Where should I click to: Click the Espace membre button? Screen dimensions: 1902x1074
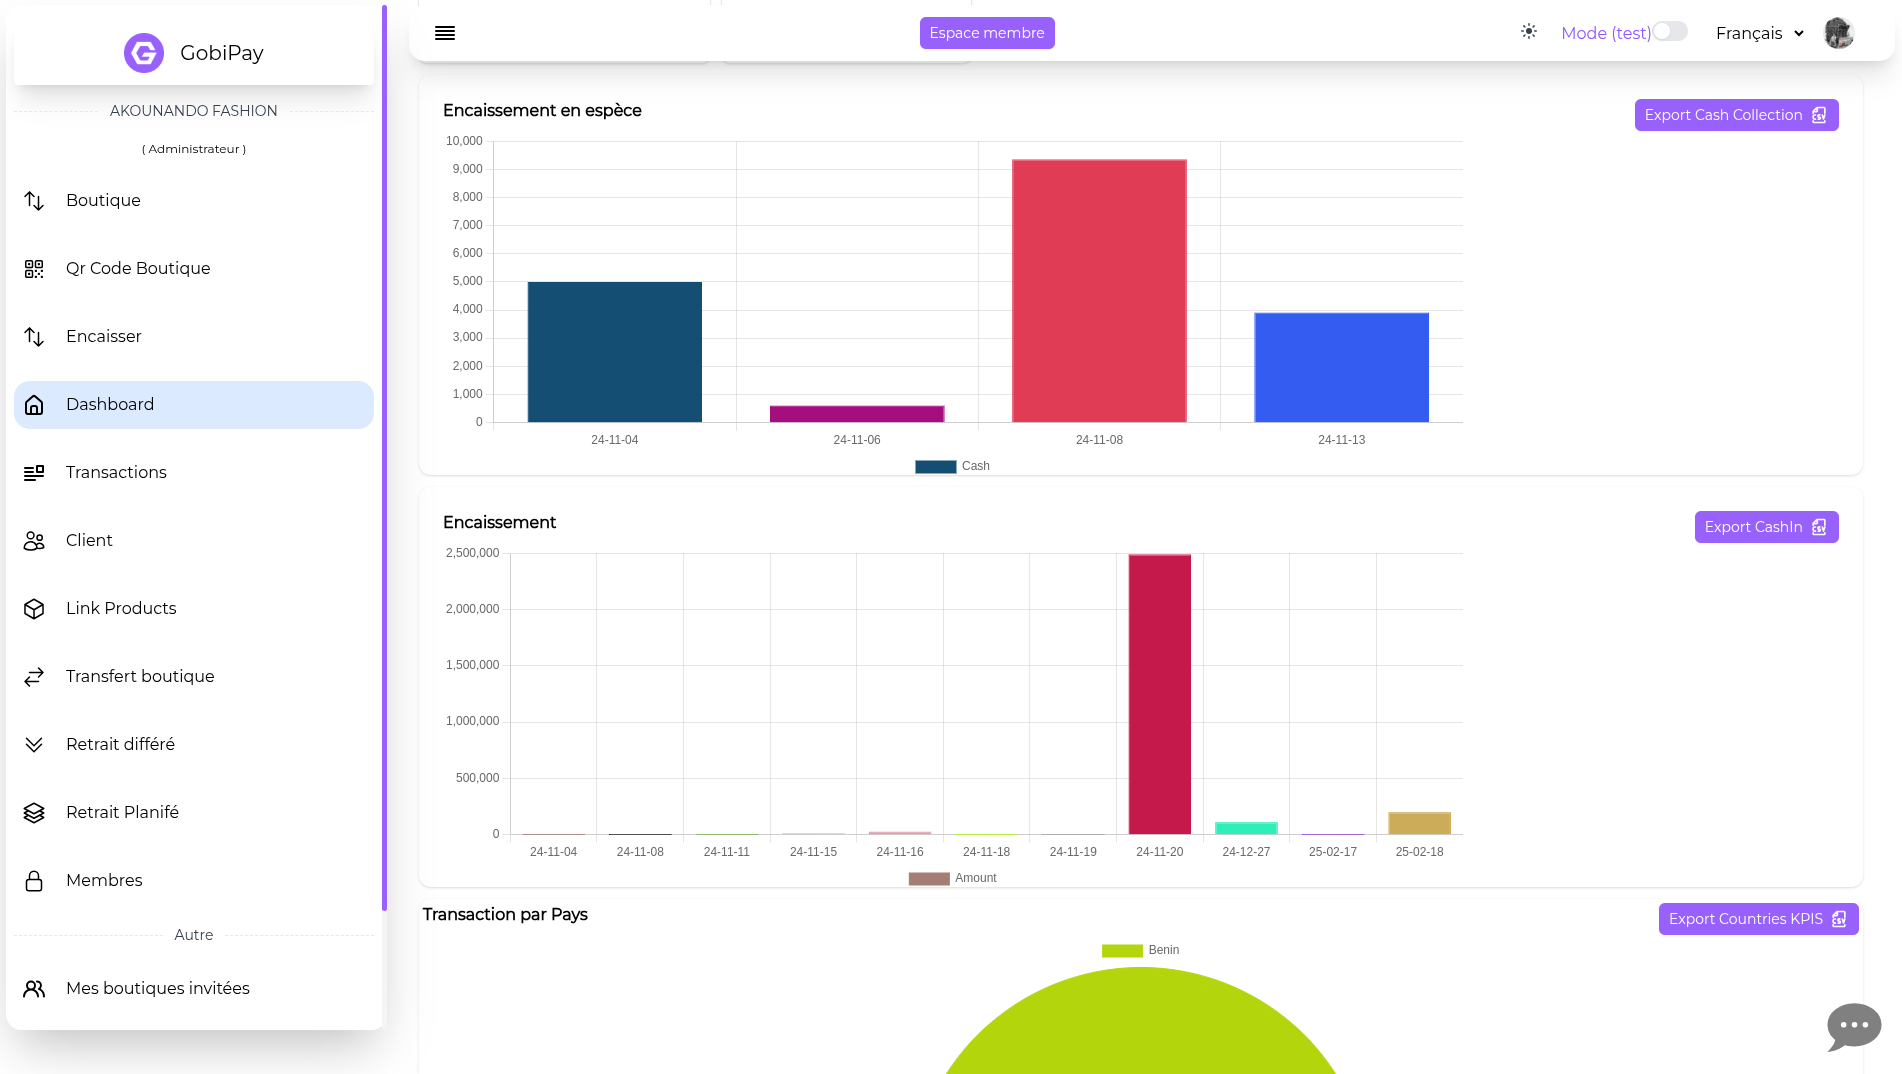(987, 33)
